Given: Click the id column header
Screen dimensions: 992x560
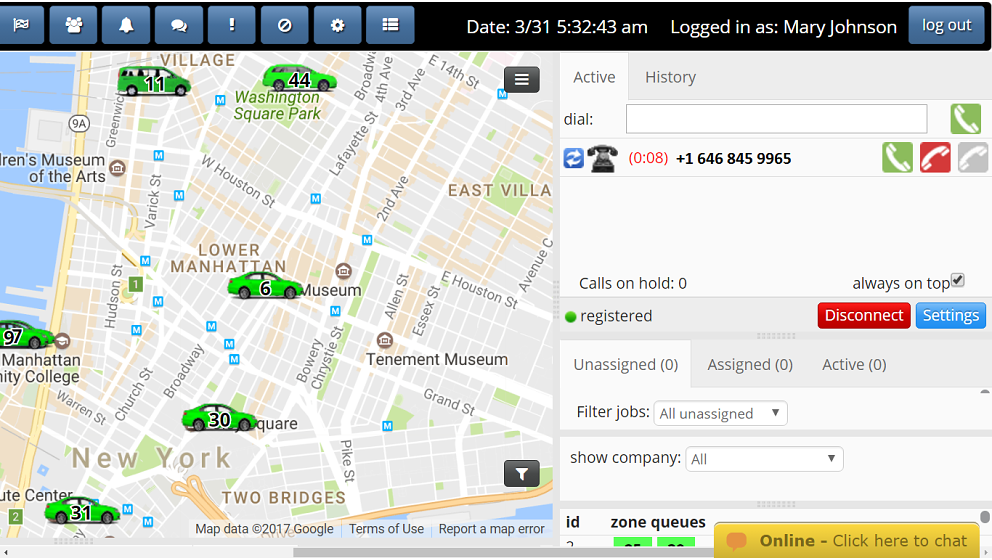Looking at the screenshot, I should pos(573,522).
